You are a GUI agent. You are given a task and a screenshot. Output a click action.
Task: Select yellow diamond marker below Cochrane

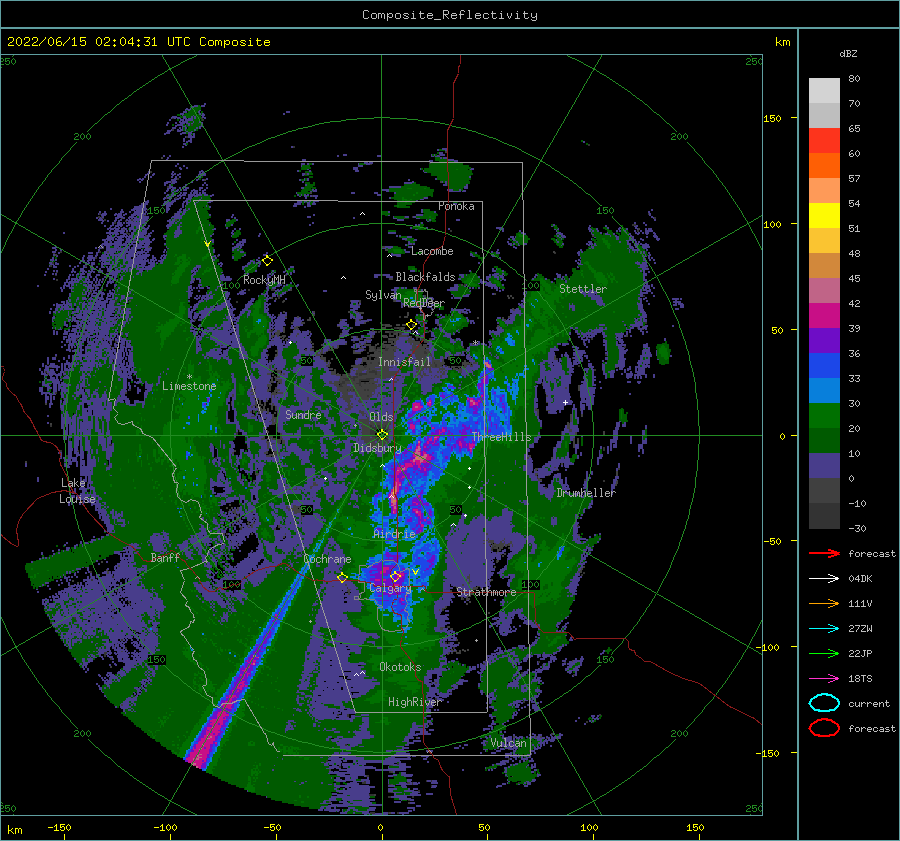[x=342, y=578]
